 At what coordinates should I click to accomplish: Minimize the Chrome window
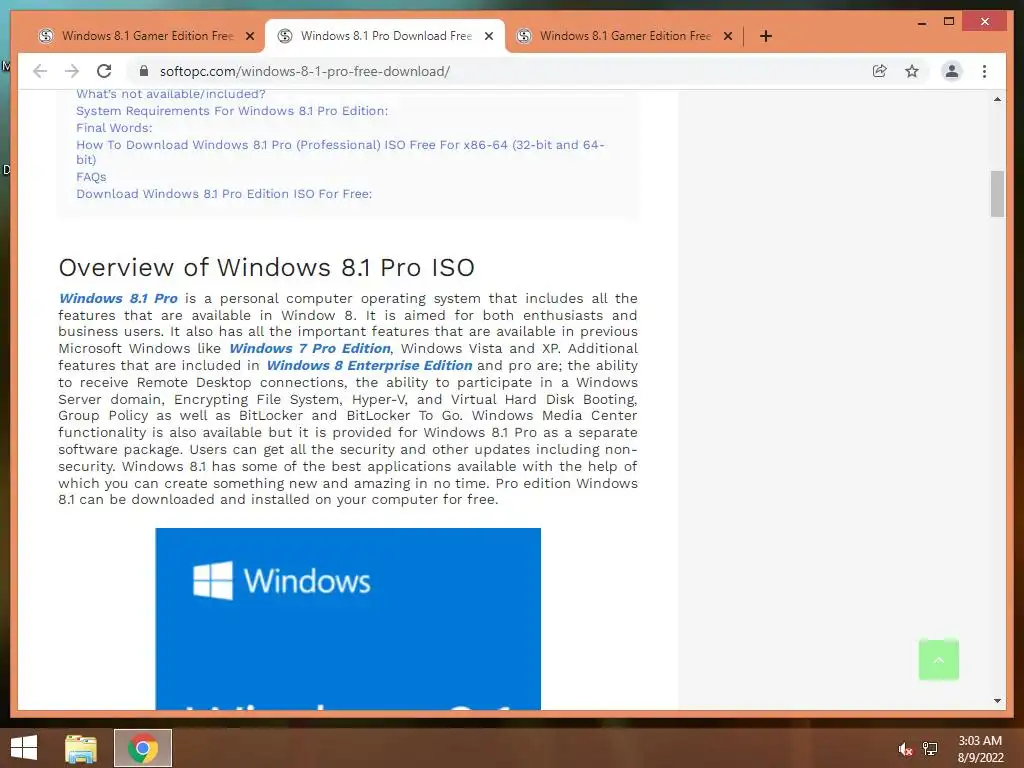tap(921, 22)
